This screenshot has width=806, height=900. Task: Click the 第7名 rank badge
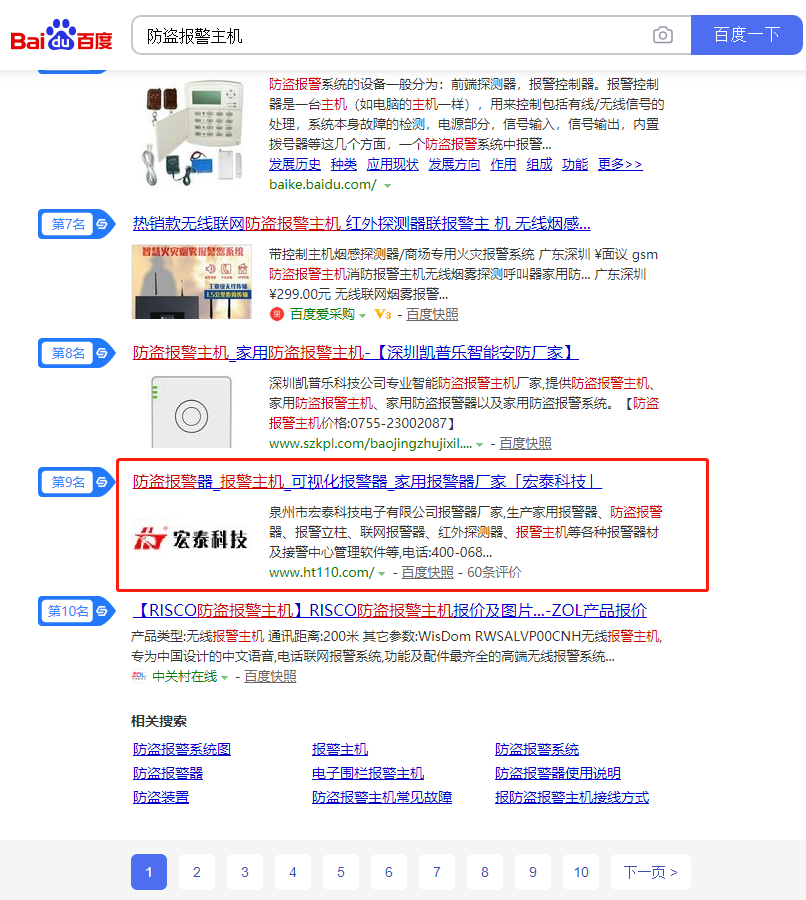coord(76,224)
